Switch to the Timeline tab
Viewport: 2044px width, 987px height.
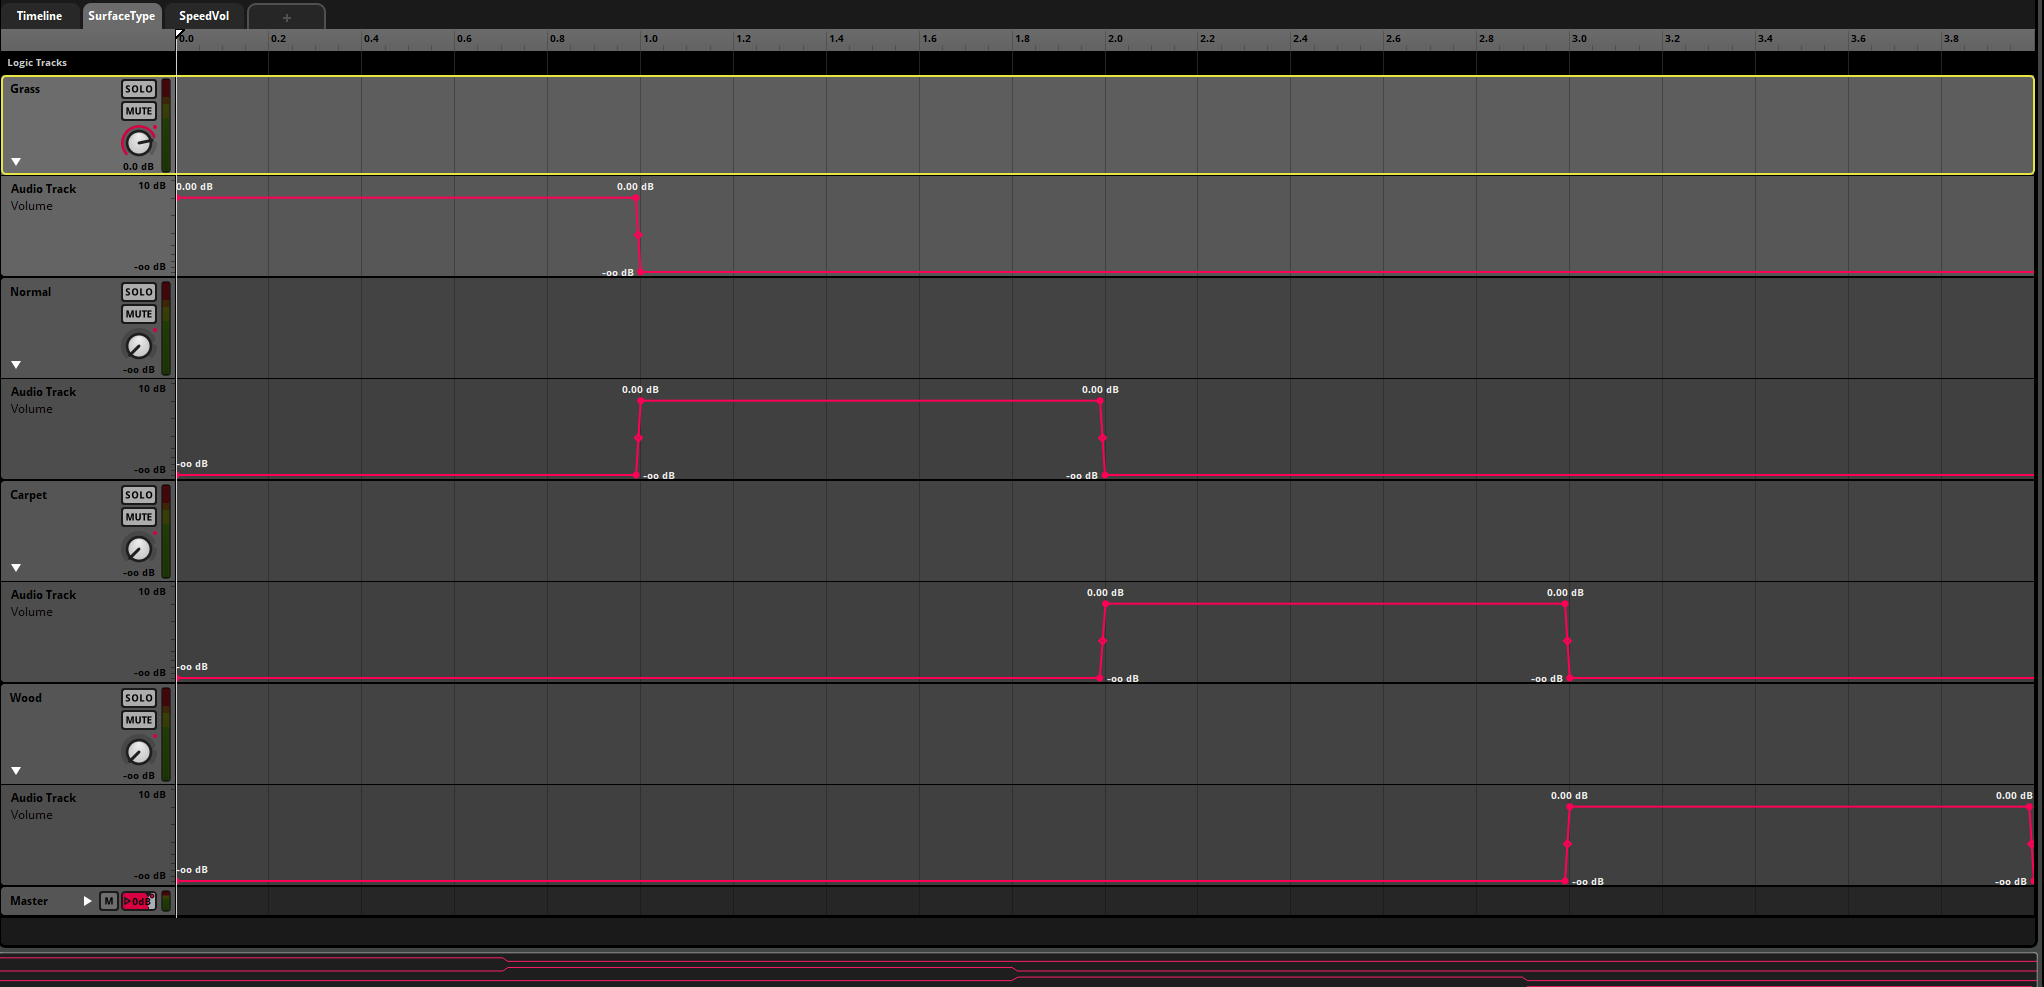click(x=39, y=16)
